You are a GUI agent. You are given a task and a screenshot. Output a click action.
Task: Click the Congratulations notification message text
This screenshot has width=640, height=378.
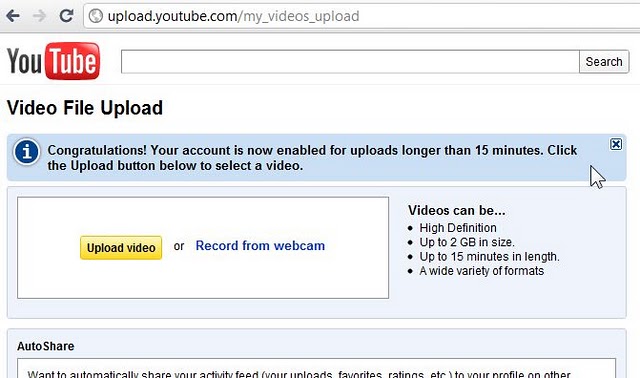pos(312,158)
